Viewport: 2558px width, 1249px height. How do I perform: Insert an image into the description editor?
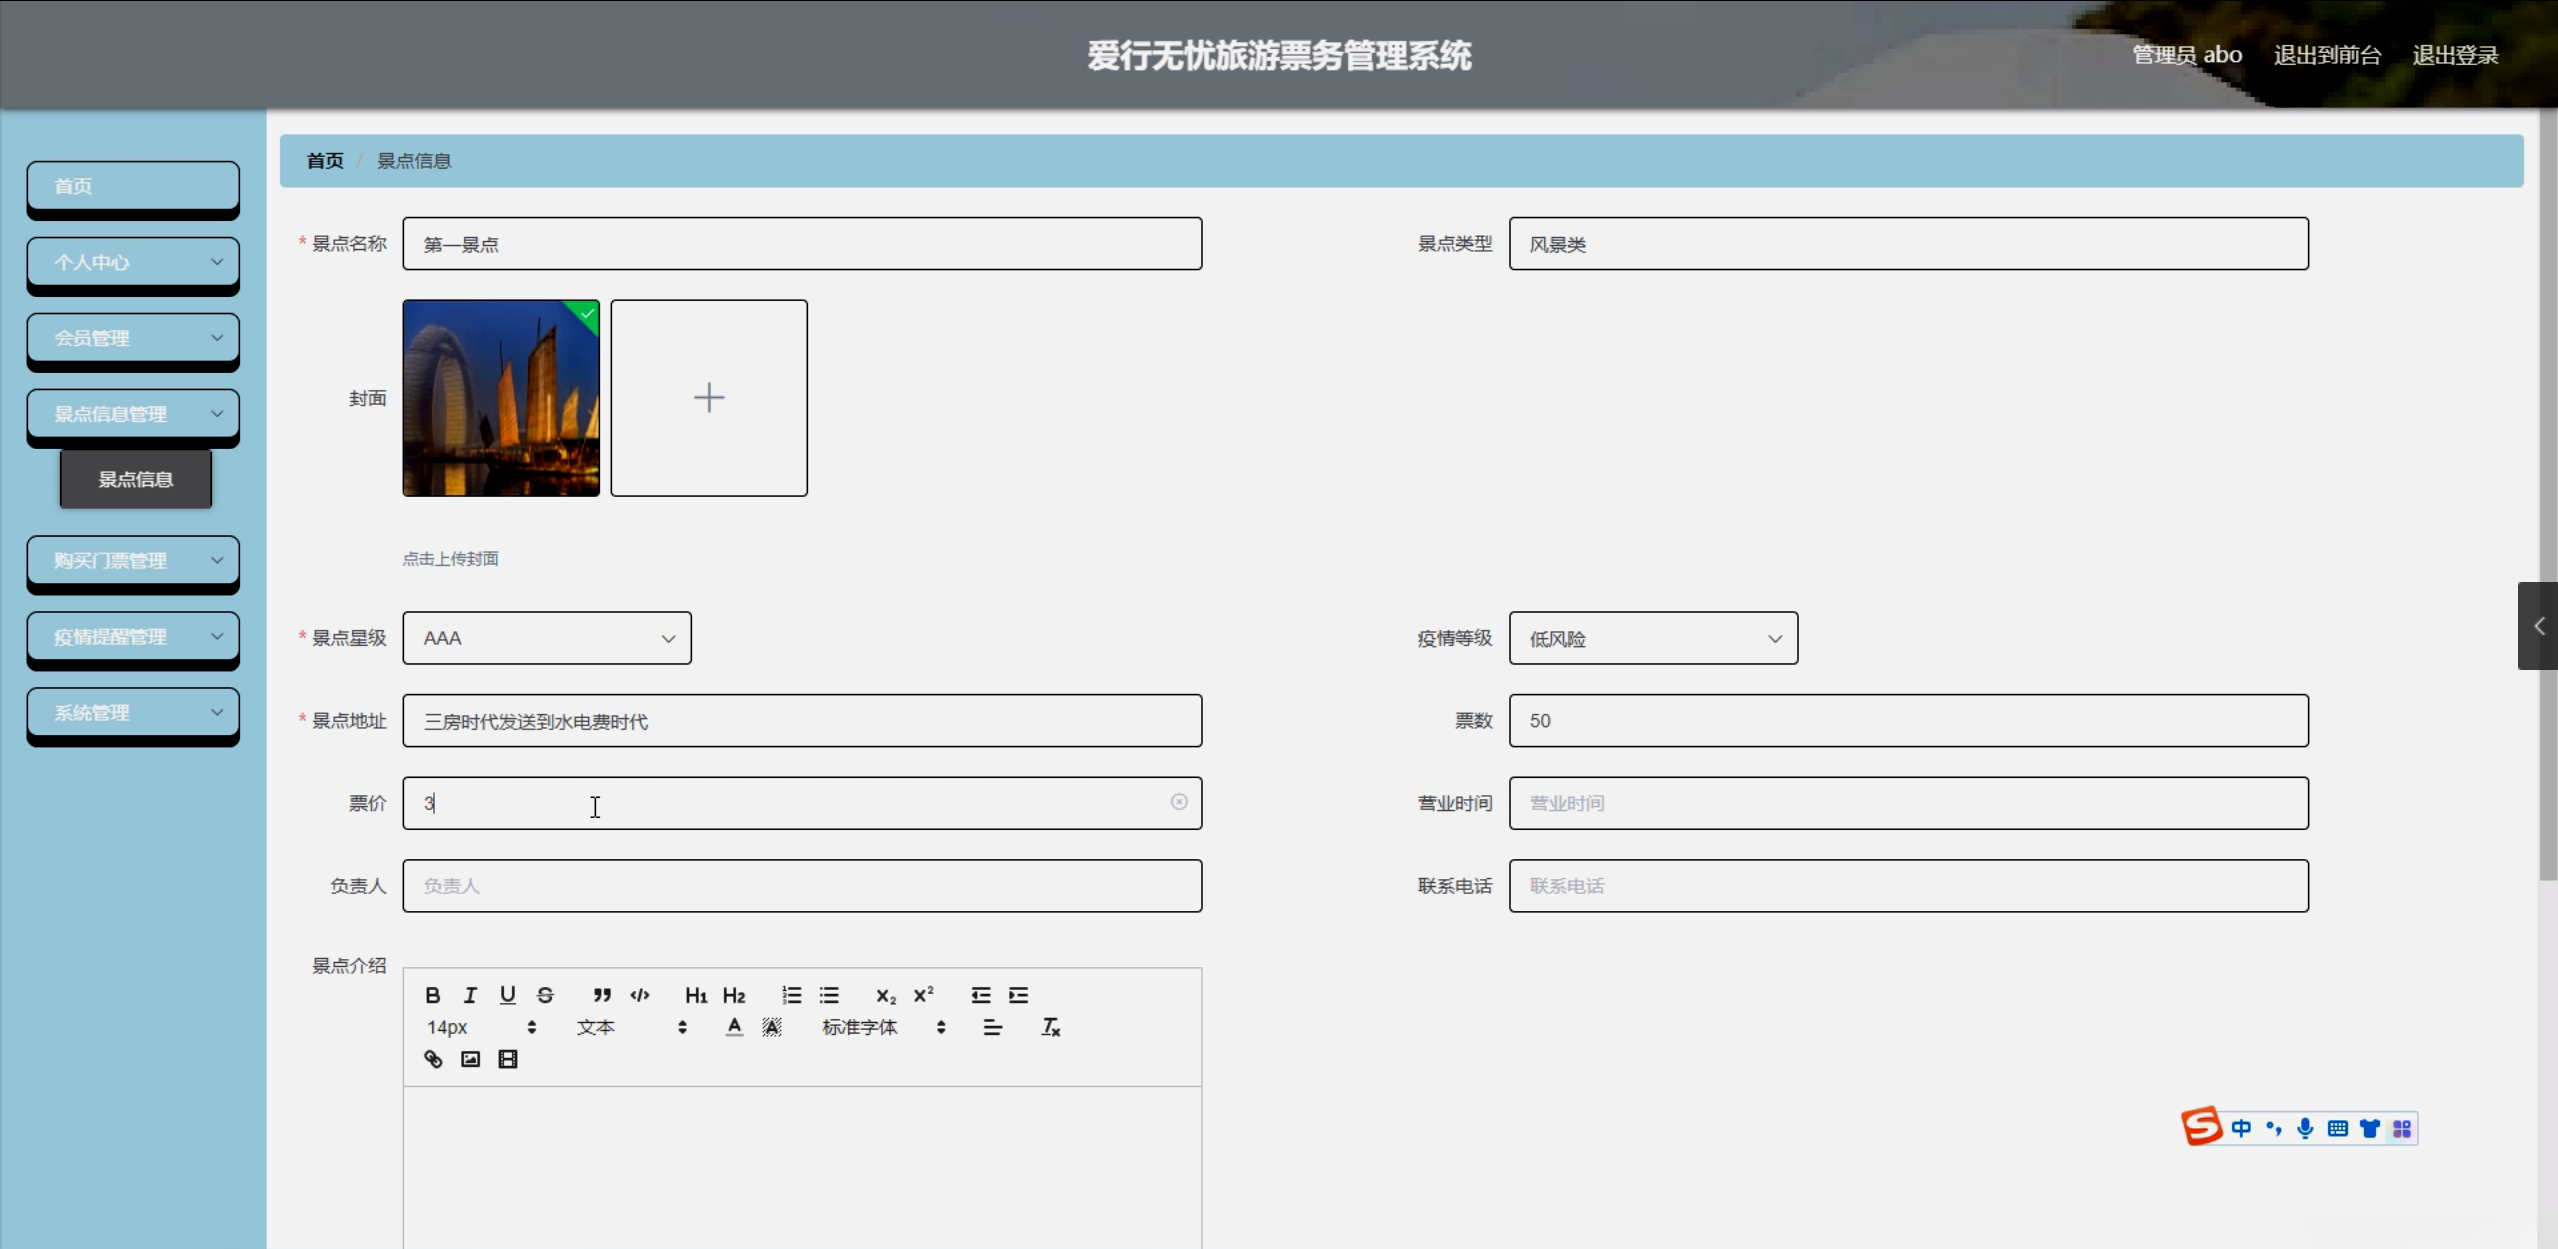[x=470, y=1059]
